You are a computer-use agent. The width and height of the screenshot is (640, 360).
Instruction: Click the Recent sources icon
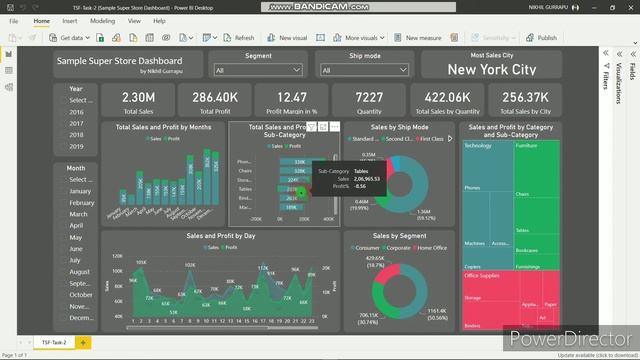182,38
